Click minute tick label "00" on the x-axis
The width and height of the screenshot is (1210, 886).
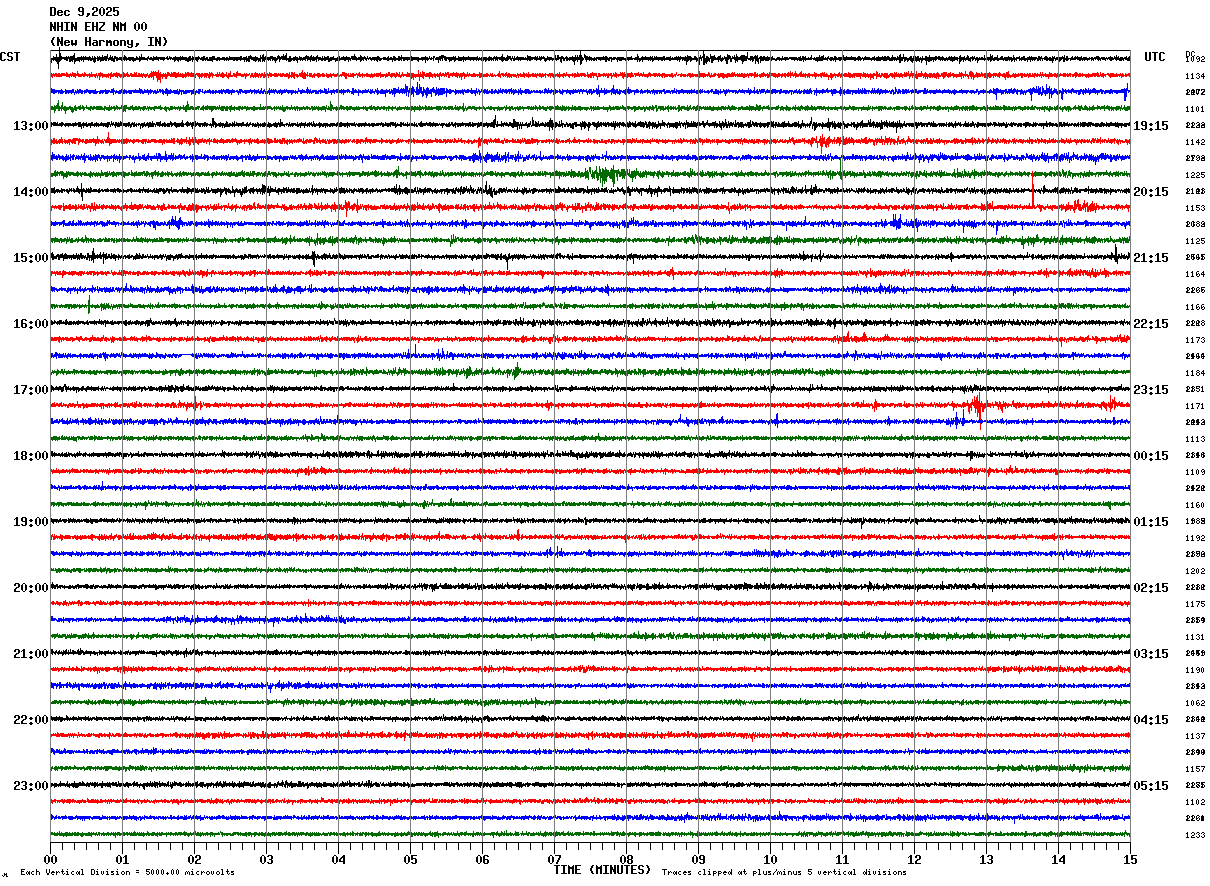pyautogui.click(x=50, y=859)
